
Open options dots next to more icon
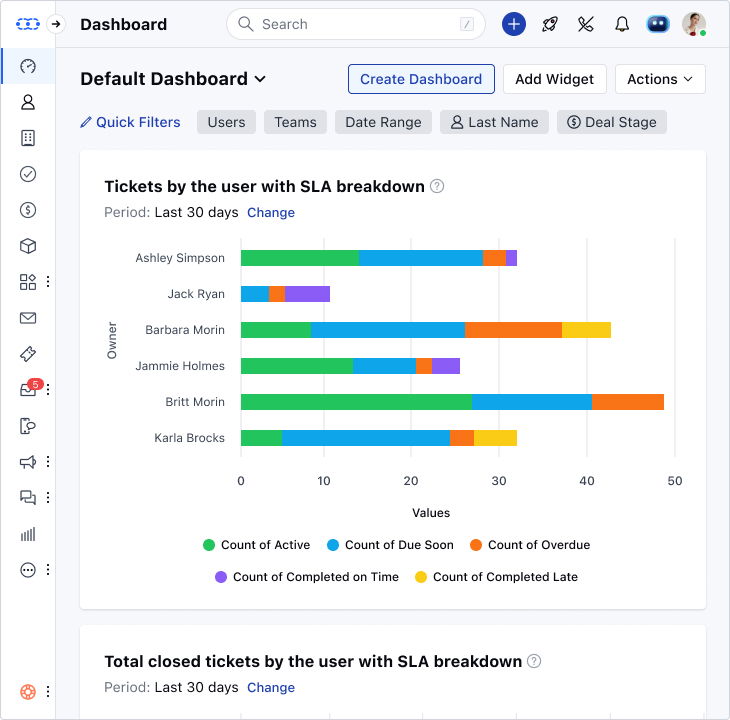[x=48, y=570]
